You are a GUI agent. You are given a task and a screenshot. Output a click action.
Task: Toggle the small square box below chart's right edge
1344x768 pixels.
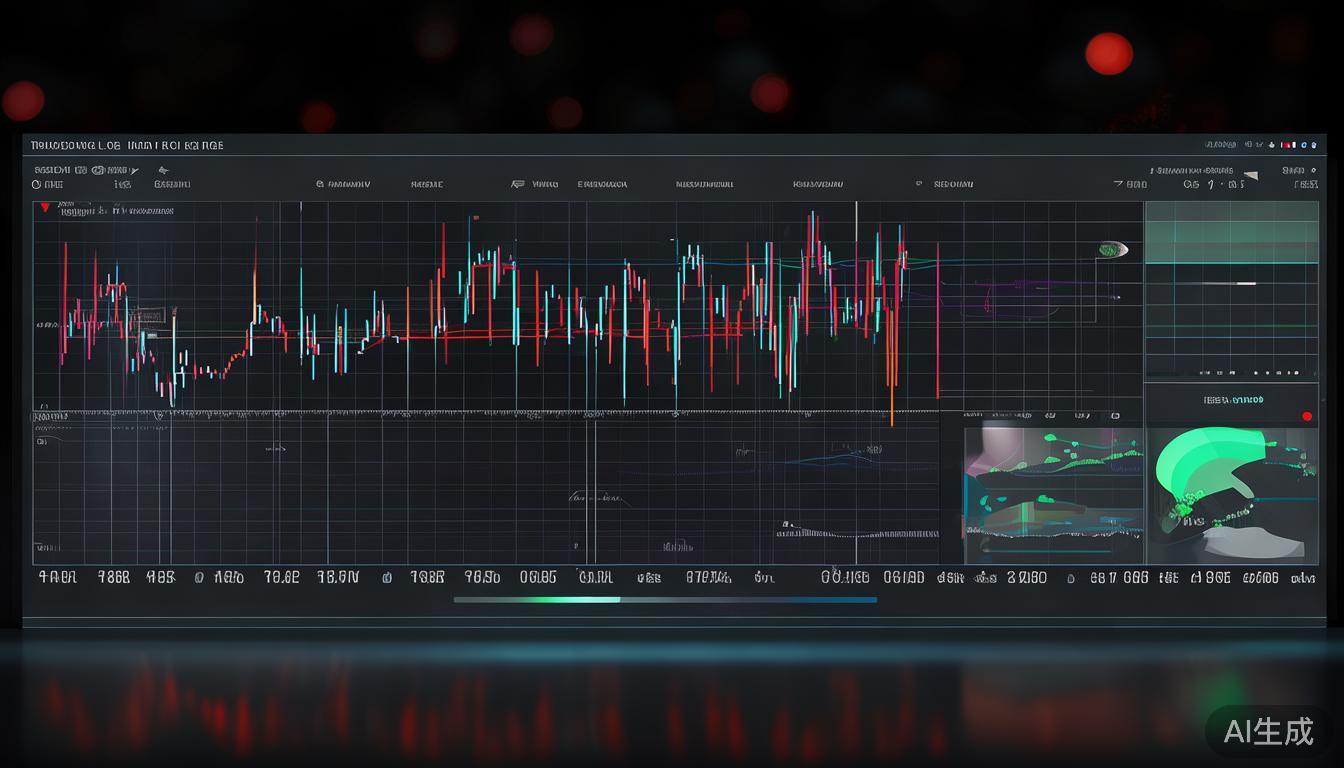pos(1115,416)
